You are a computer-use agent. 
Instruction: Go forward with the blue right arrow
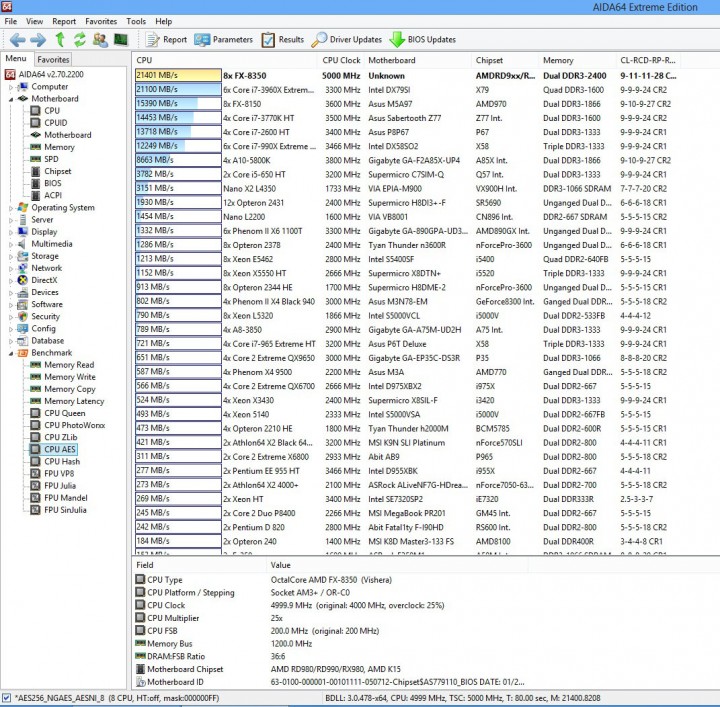click(38, 40)
